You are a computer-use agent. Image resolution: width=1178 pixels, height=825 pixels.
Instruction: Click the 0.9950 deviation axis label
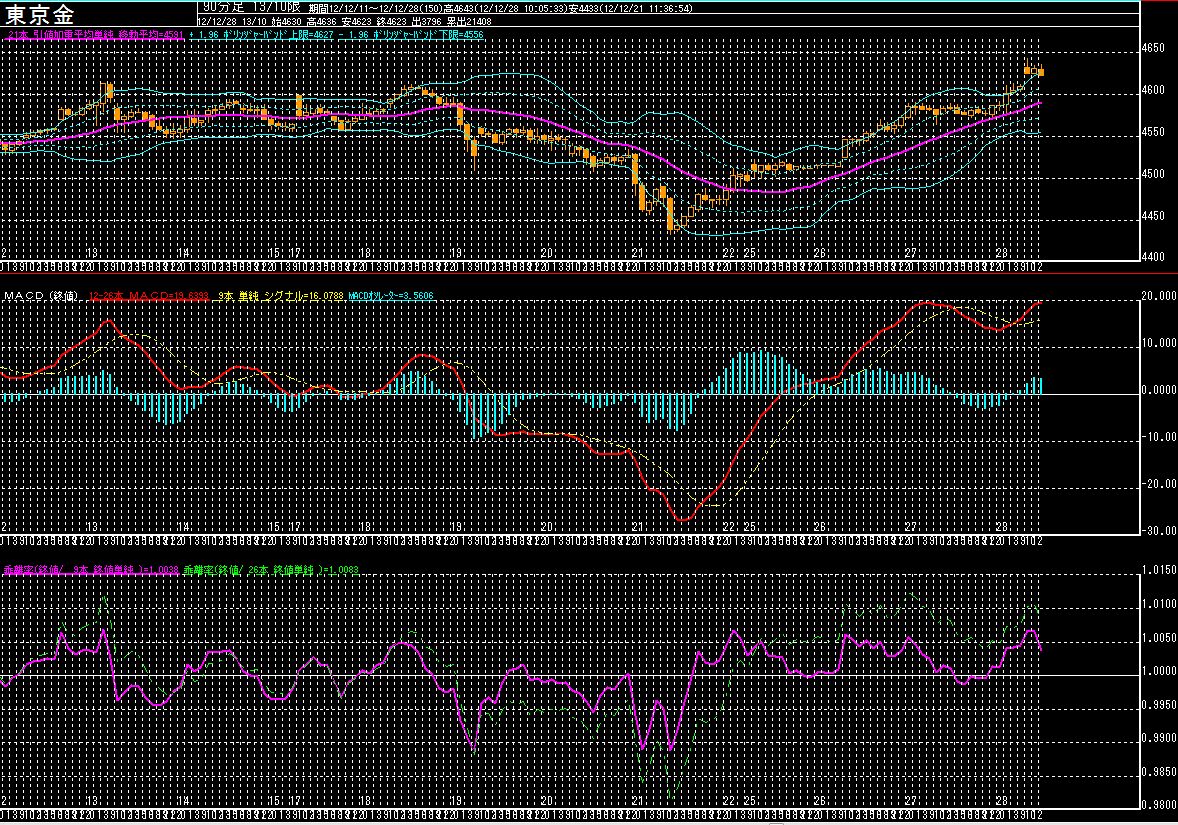pos(1158,706)
